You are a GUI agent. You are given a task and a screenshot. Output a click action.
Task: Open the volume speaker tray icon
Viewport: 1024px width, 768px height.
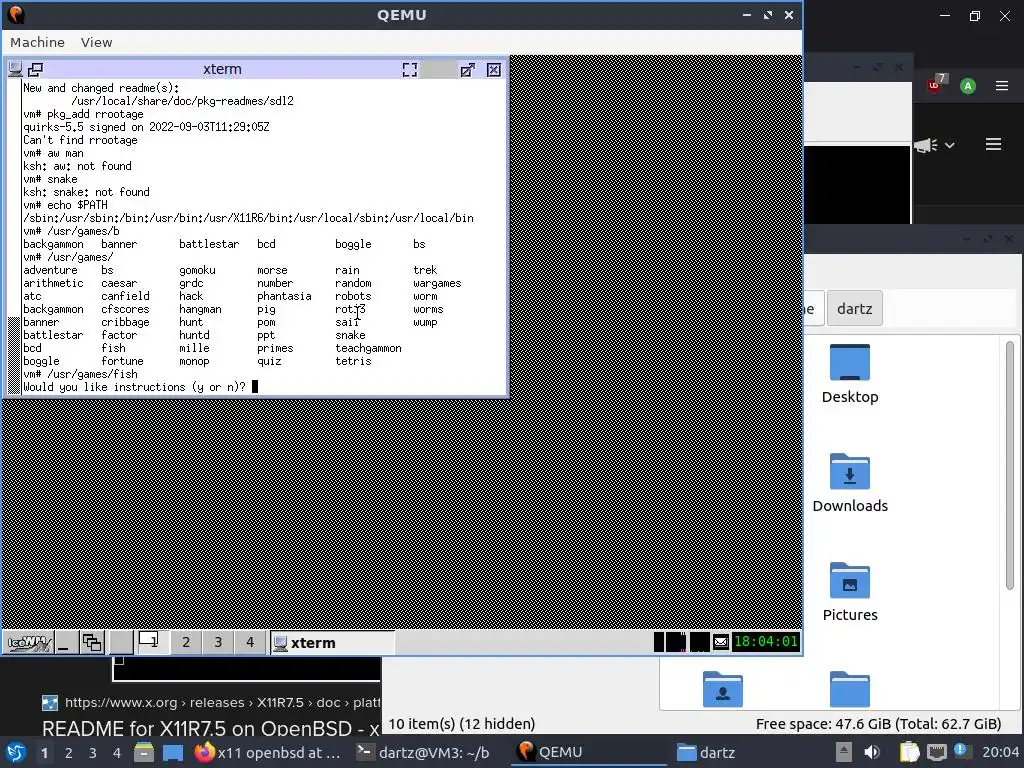tap(872, 752)
